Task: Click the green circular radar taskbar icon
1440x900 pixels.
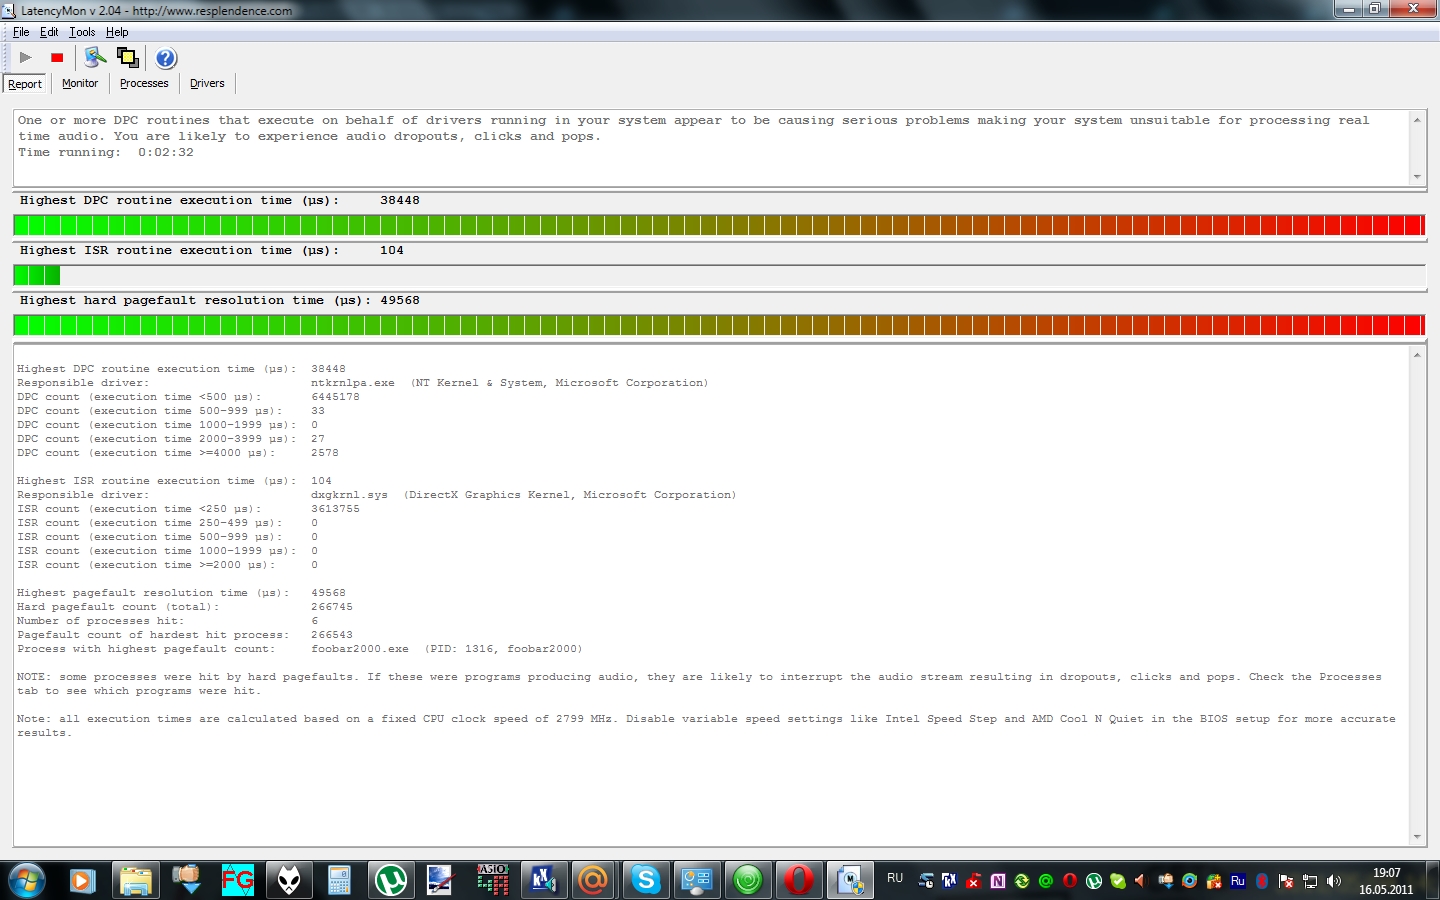Action: tap(748, 880)
